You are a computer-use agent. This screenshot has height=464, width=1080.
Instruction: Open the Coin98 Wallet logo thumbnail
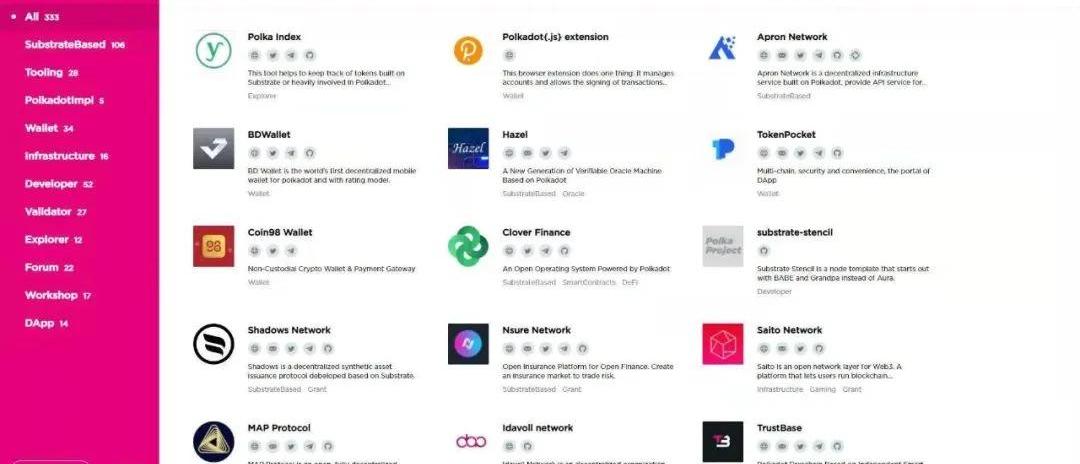(213, 246)
